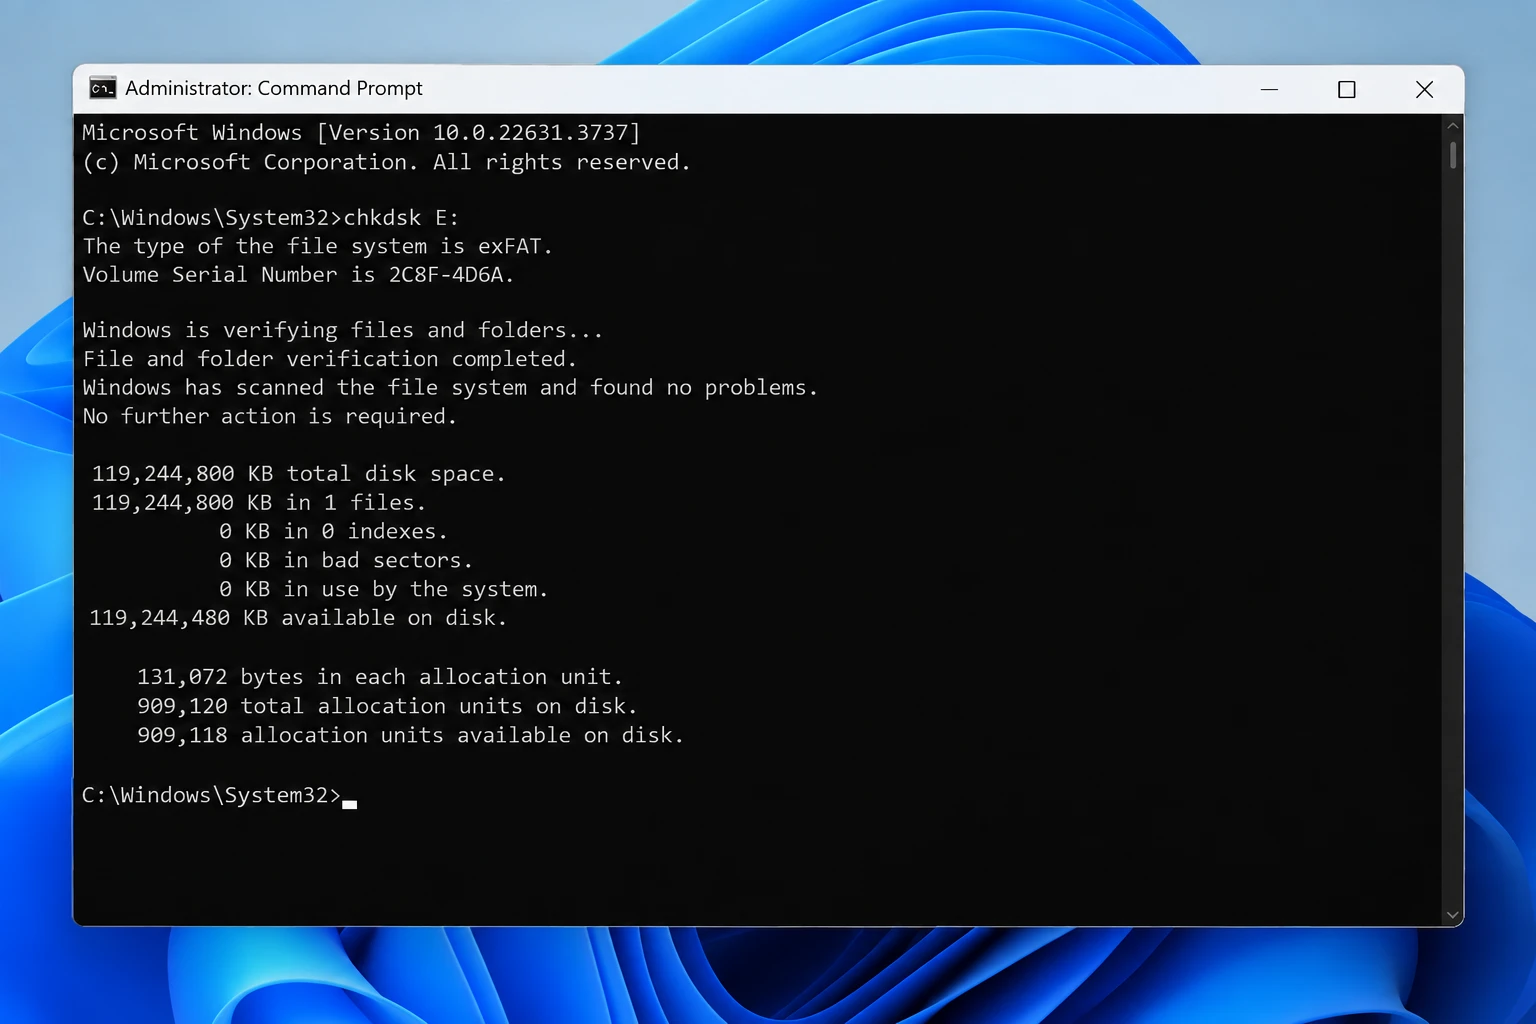Close the Administrator Command Prompt window
Viewport: 1536px width, 1024px height.
pos(1425,89)
